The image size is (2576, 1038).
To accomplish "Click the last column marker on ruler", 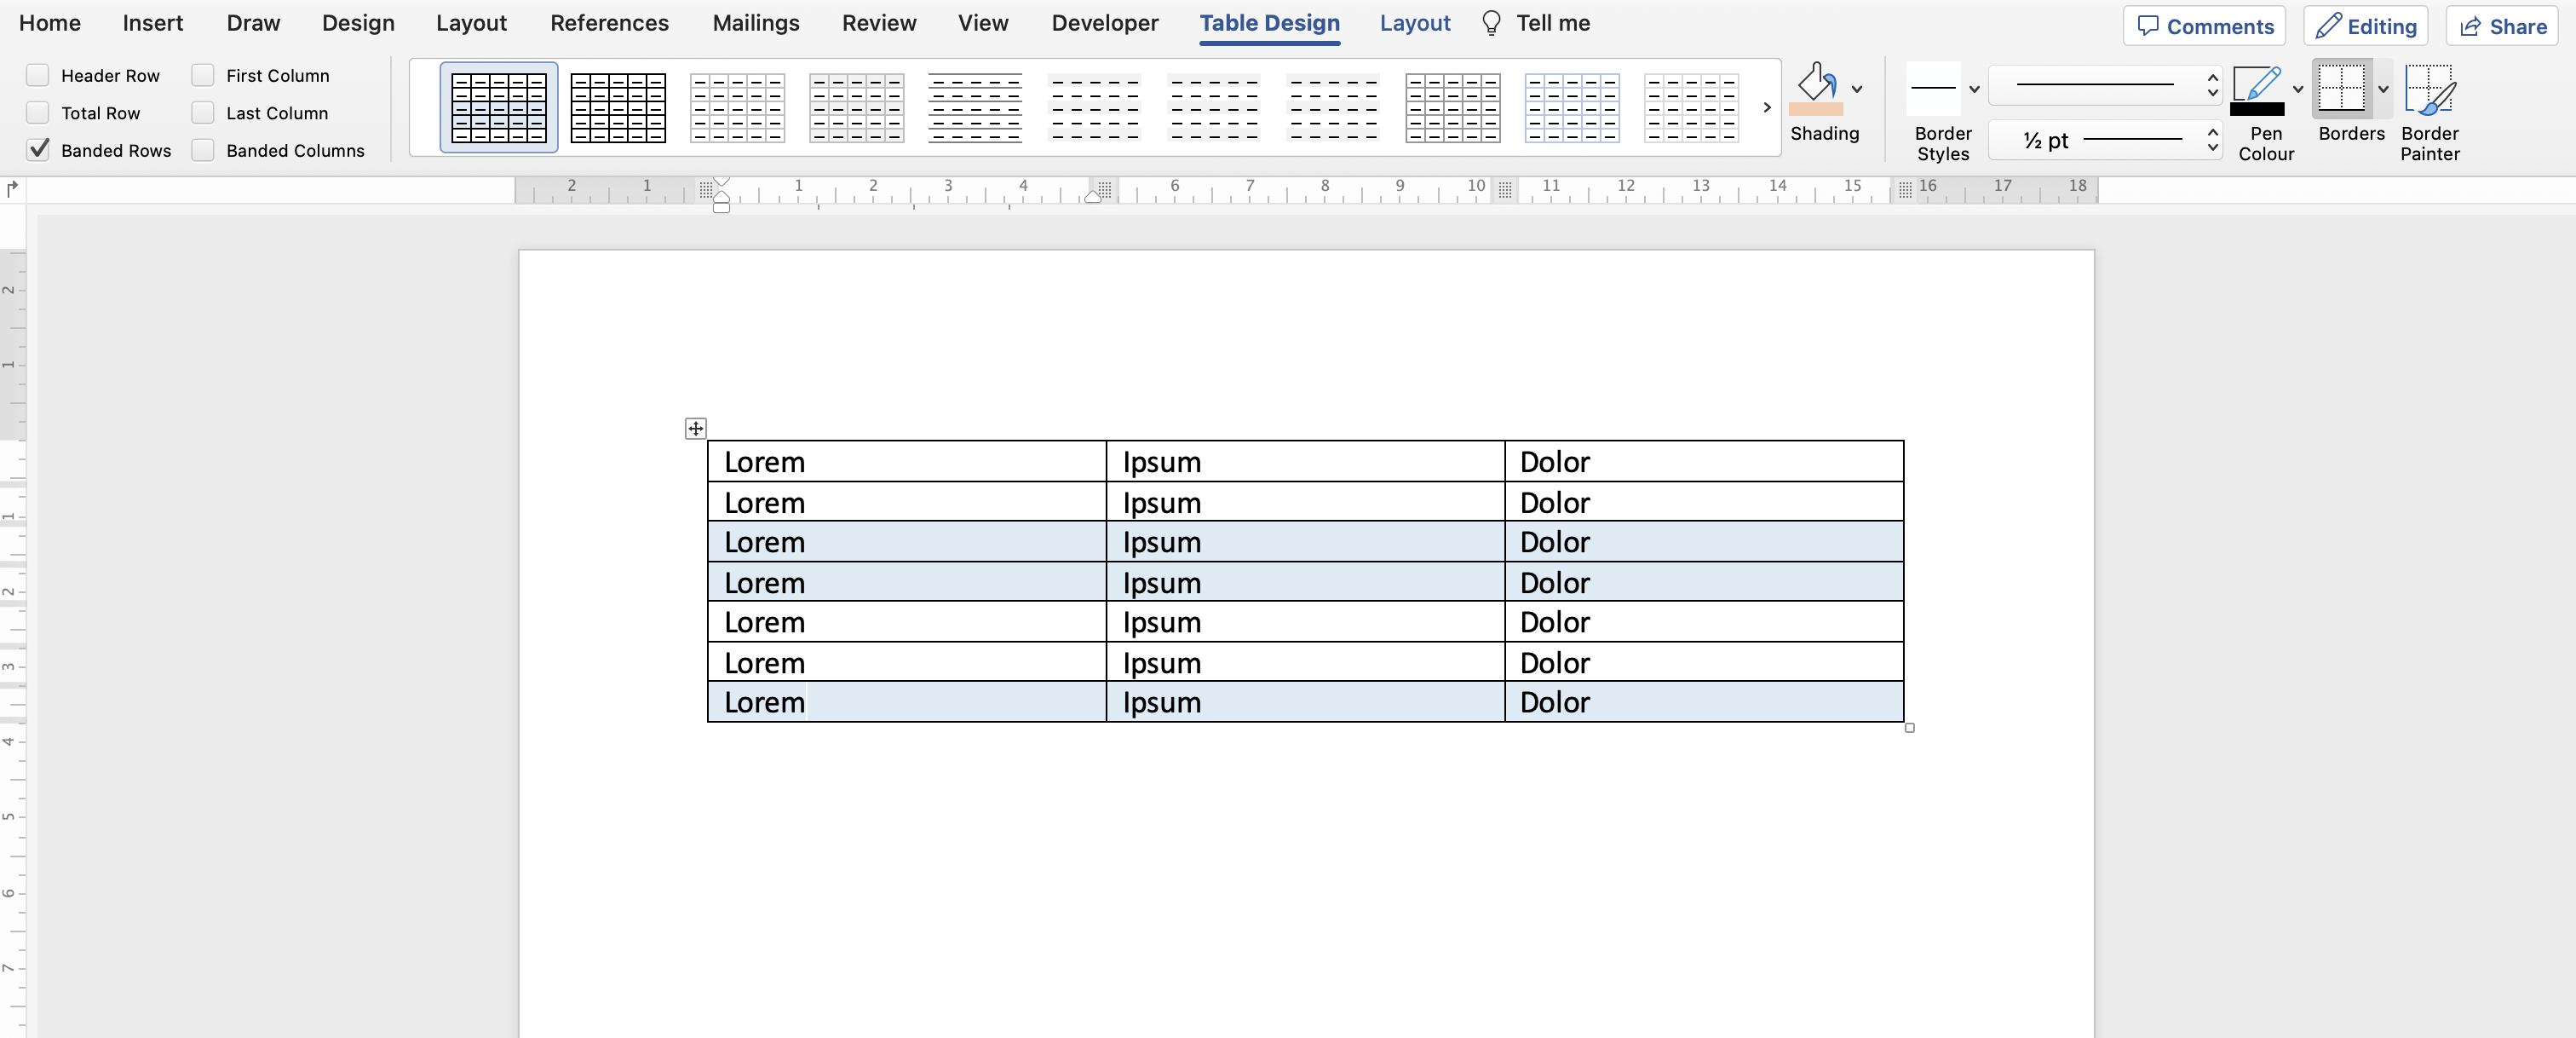I will 1905,189.
